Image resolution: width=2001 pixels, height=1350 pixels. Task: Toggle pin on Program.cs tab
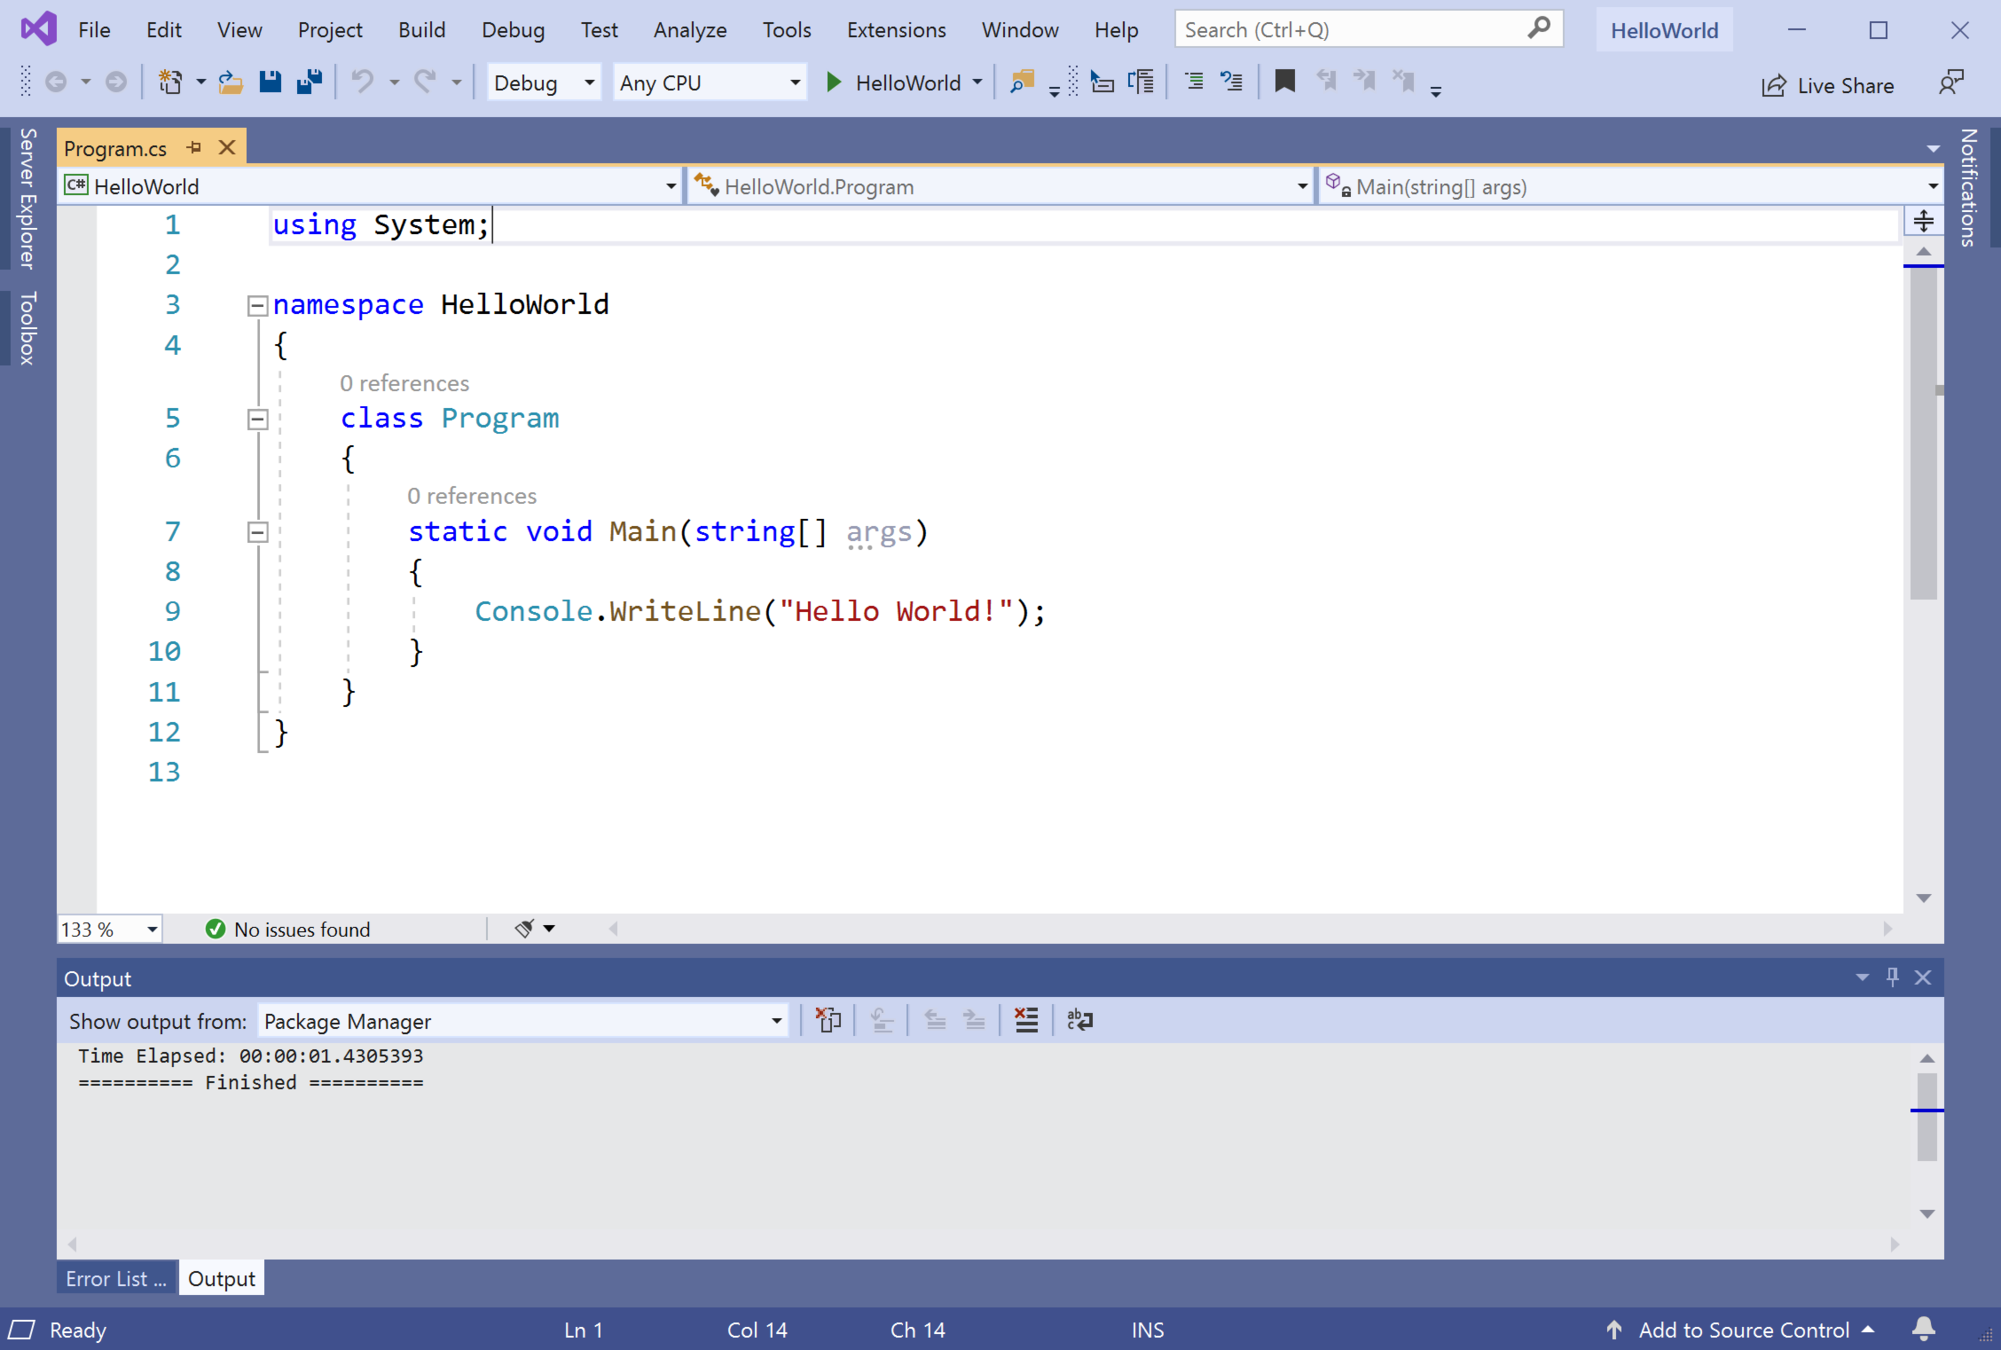tap(194, 148)
